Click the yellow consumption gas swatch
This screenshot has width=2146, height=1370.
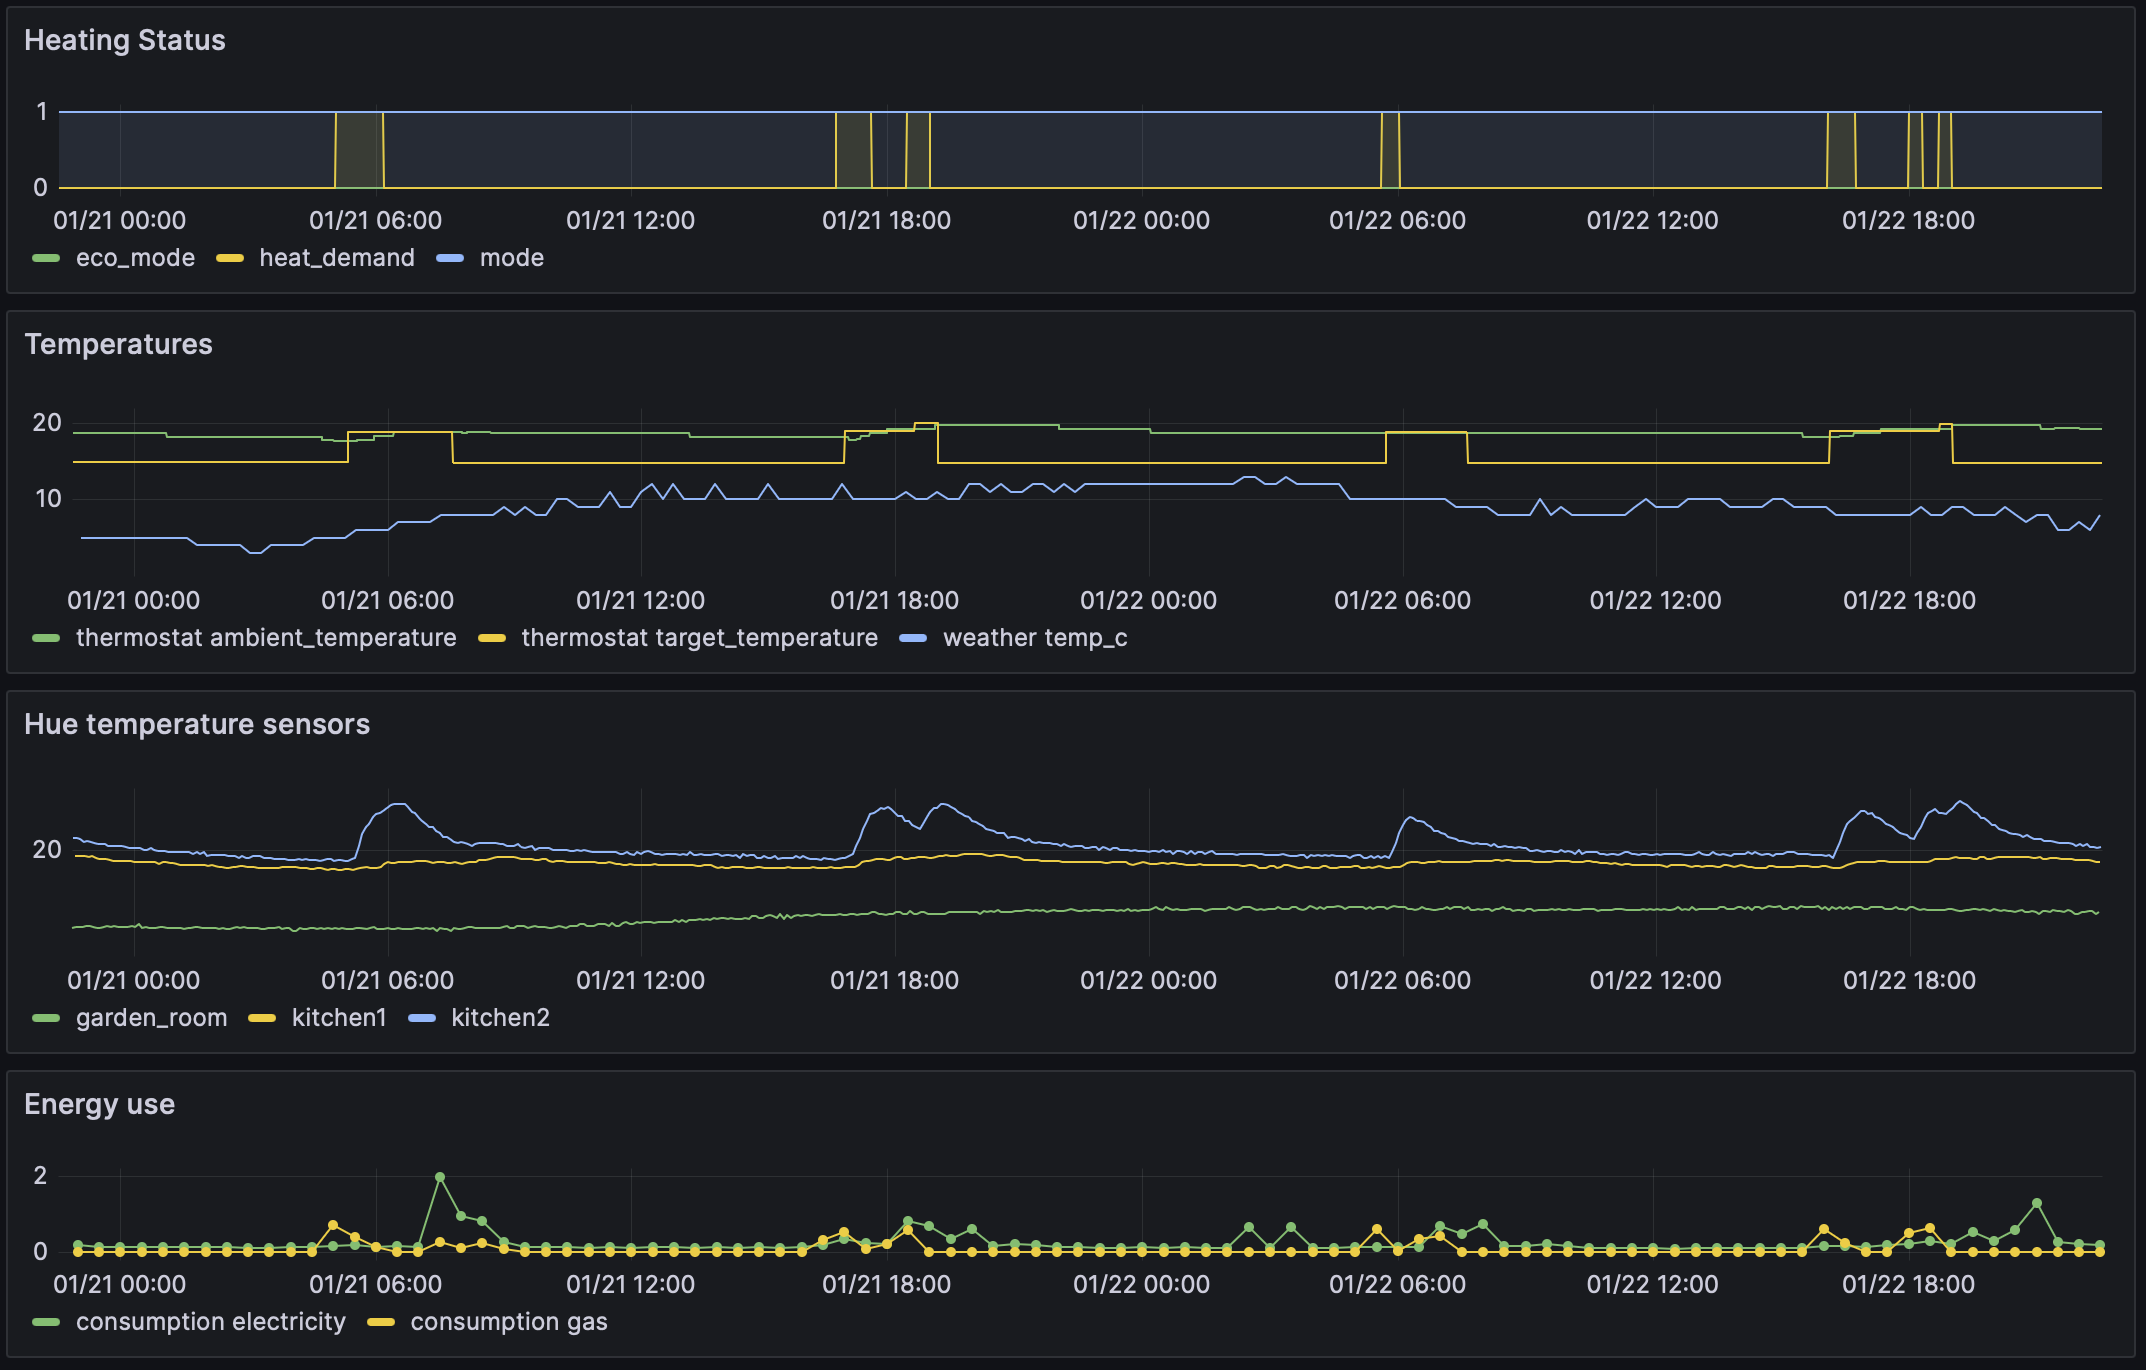[381, 1322]
